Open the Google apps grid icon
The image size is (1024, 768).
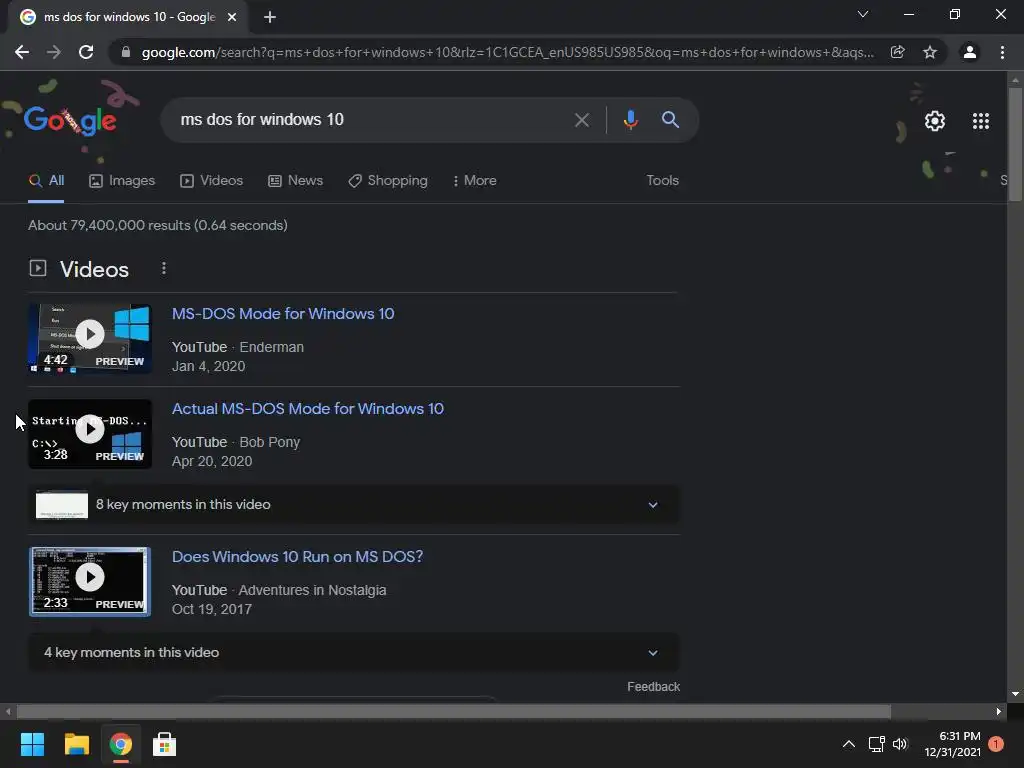(981, 121)
